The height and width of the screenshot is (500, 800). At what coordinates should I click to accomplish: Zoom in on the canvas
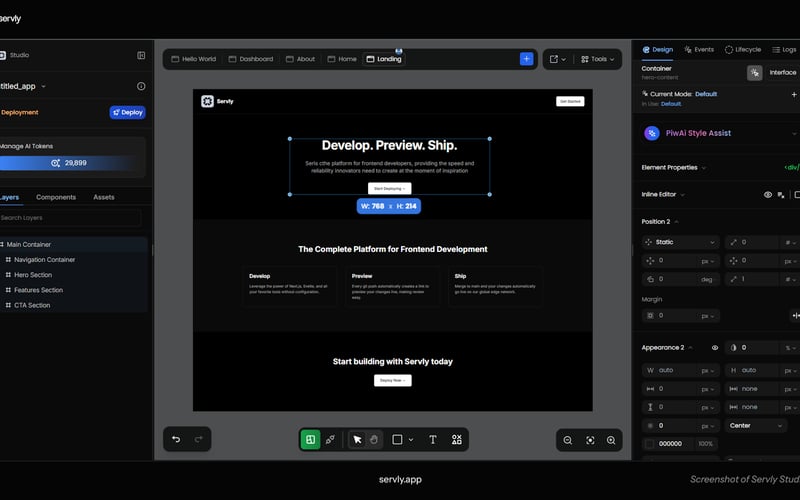pyautogui.click(x=611, y=440)
